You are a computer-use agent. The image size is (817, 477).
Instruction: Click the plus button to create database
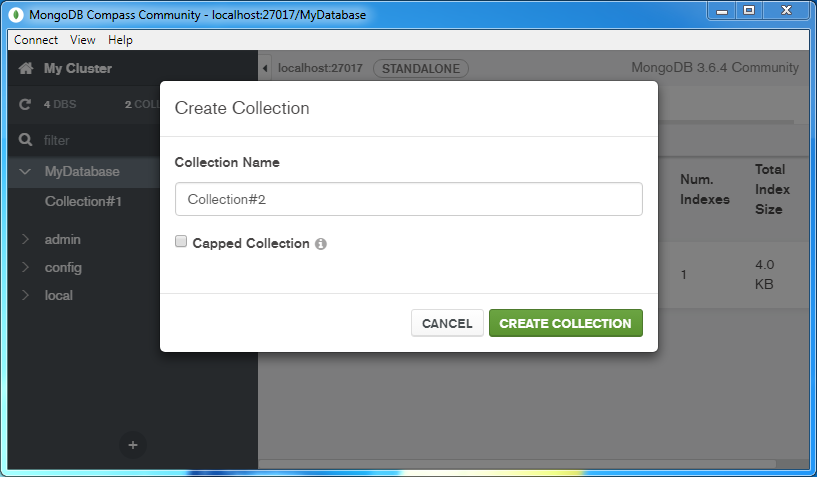pyautogui.click(x=133, y=445)
